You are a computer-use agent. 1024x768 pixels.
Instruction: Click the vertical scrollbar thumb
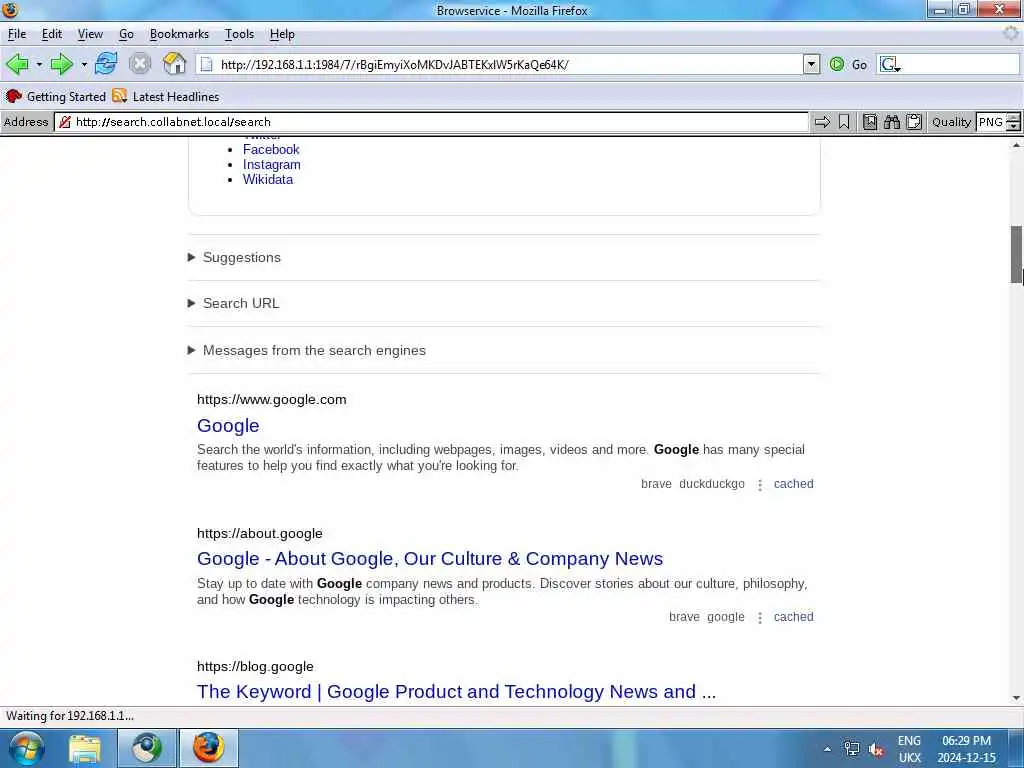pos(1017,255)
